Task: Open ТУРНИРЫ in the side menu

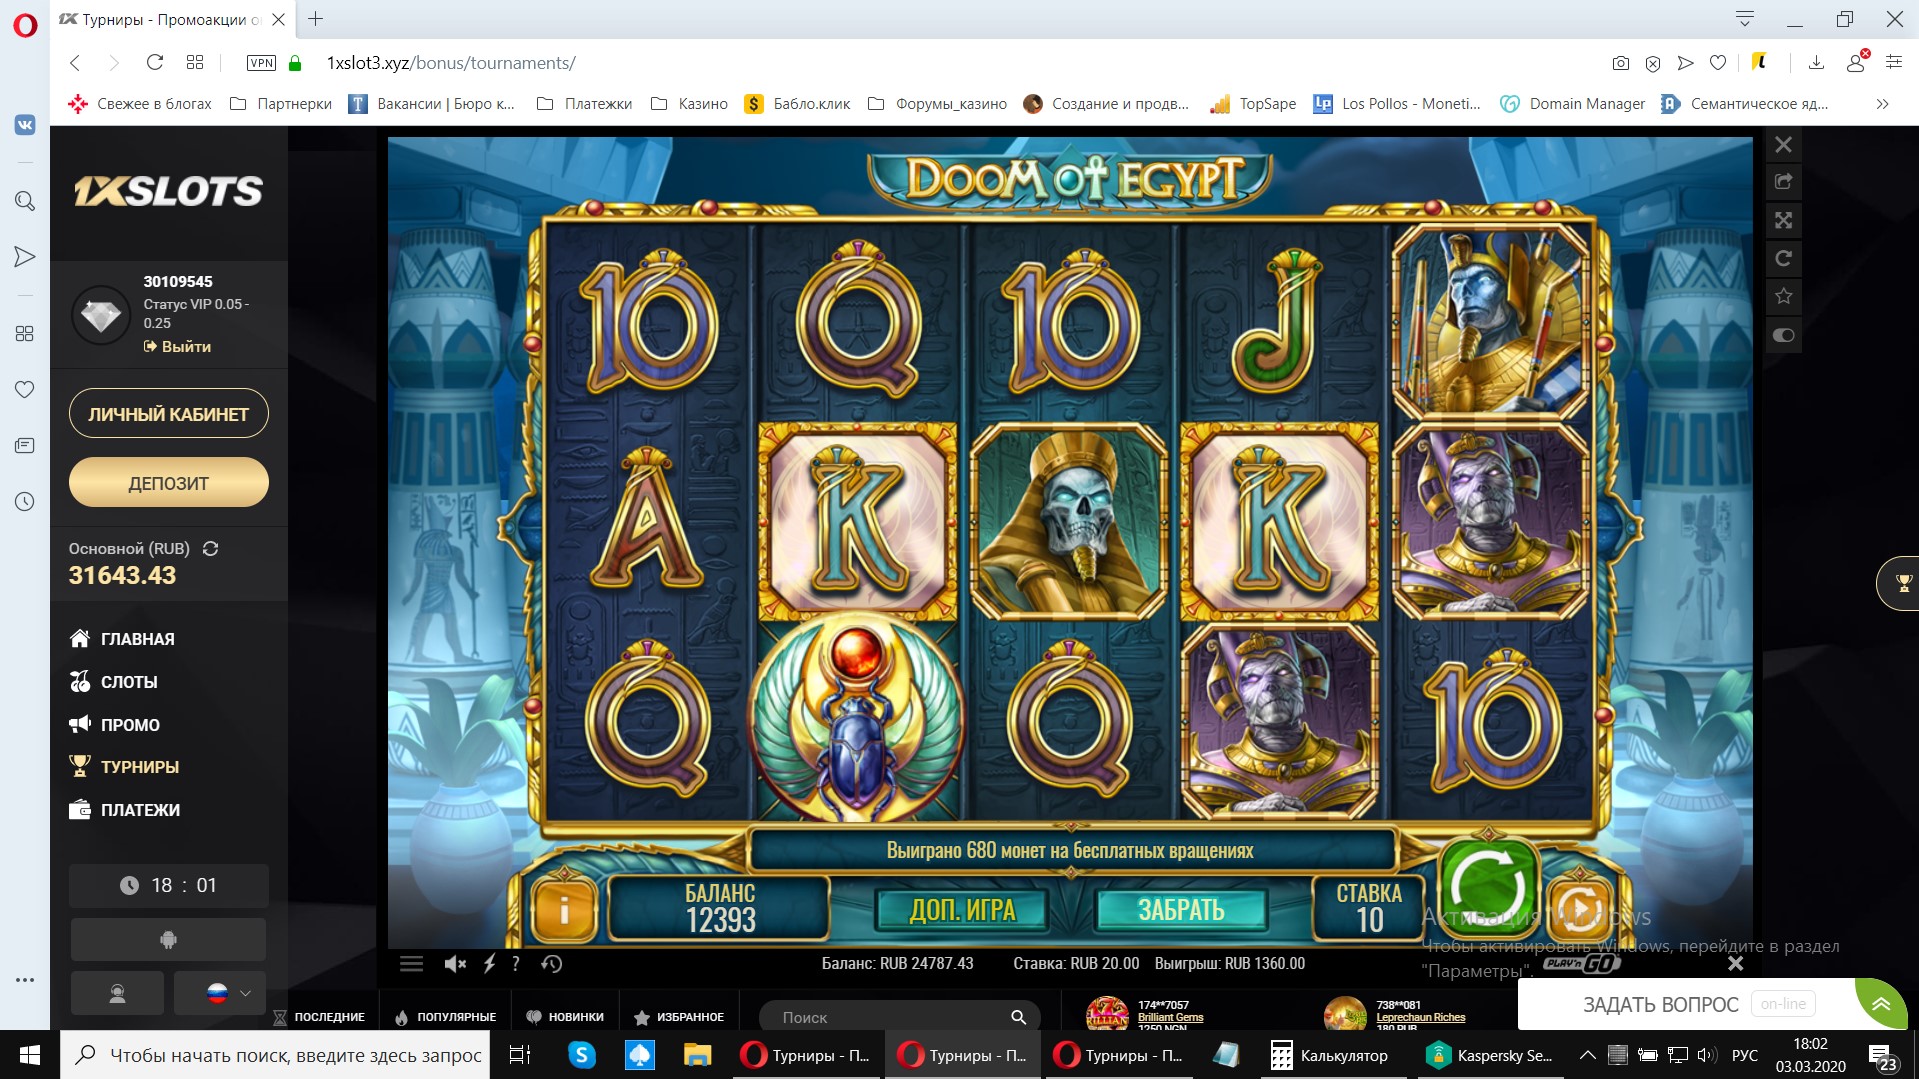Action: point(124,767)
